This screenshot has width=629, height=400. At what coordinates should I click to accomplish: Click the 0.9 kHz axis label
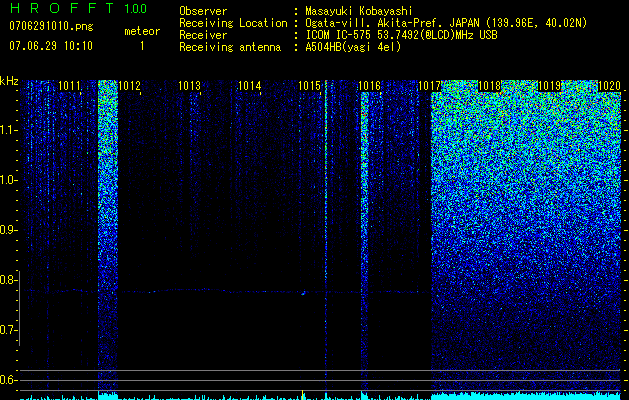[8, 230]
